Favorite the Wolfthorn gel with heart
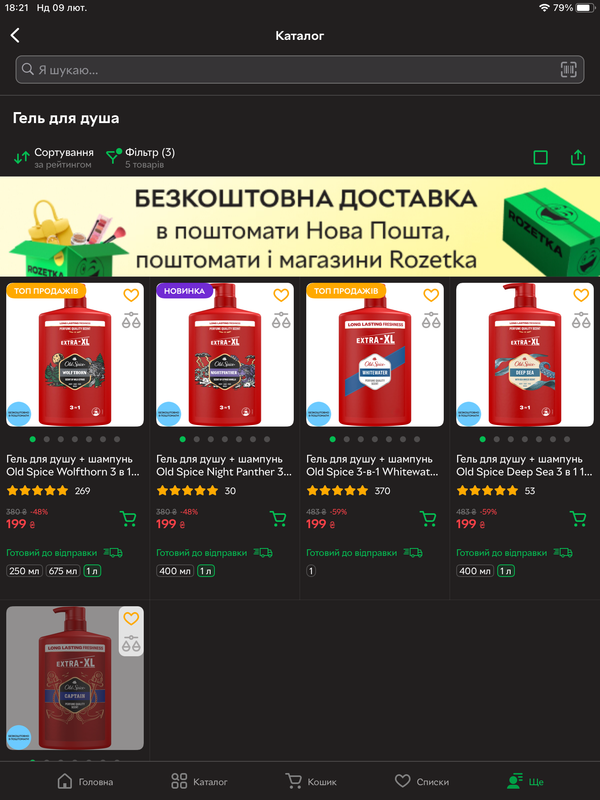 point(131,295)
